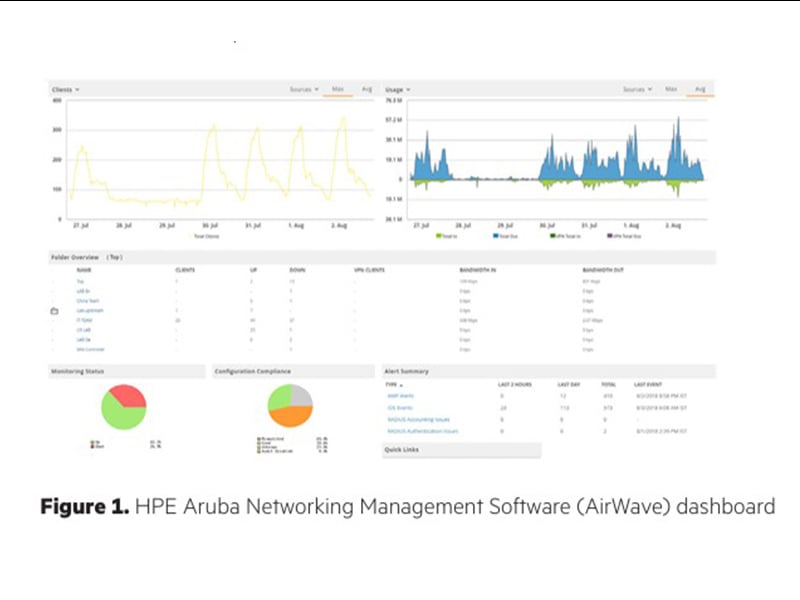Click the Quick Links panel header
This screenshot has width=800, height=600.
[461, 449]
